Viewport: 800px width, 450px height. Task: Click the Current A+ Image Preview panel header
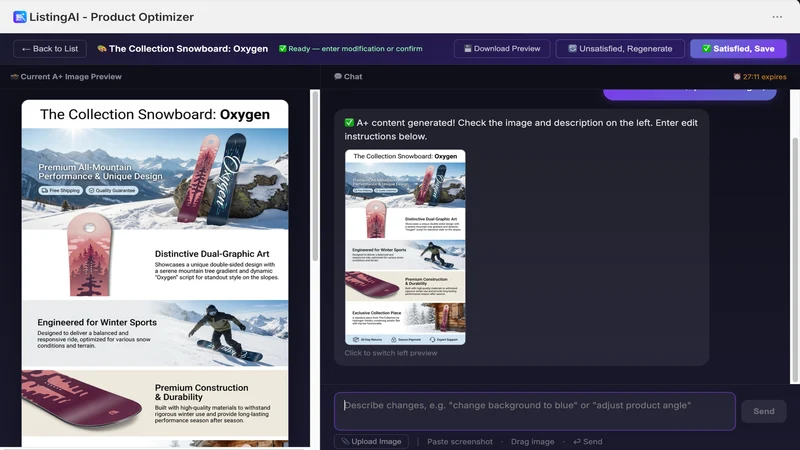point(71,77)
